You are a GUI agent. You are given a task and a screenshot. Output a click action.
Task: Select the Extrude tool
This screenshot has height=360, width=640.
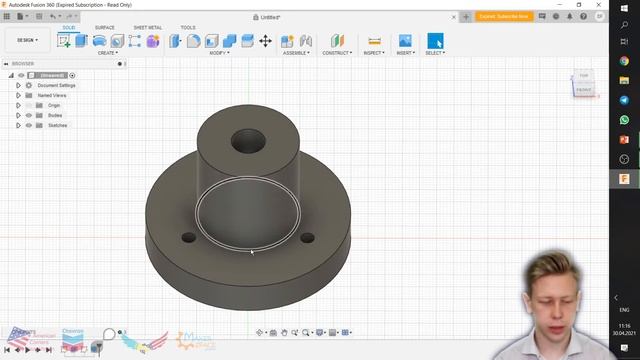pyautogui.click(x=82, y=41)
